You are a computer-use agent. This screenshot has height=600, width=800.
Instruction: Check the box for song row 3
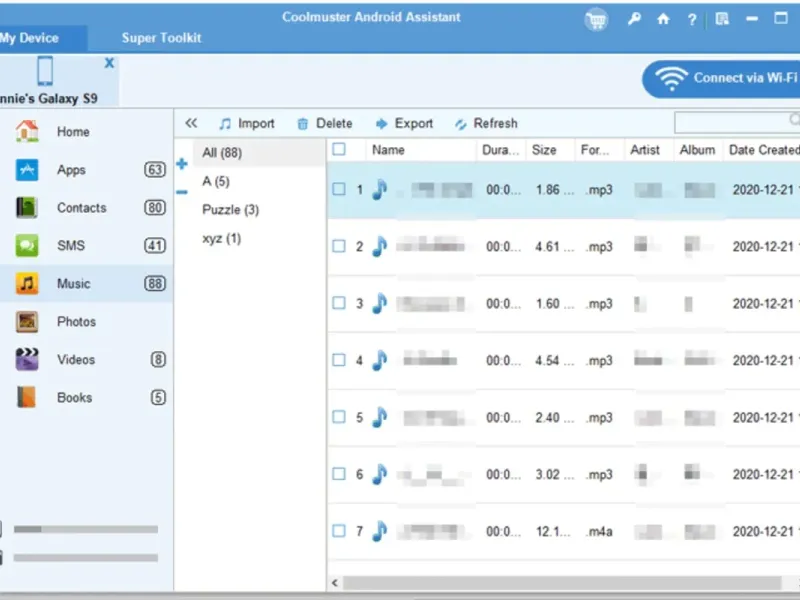pos(339,303)
